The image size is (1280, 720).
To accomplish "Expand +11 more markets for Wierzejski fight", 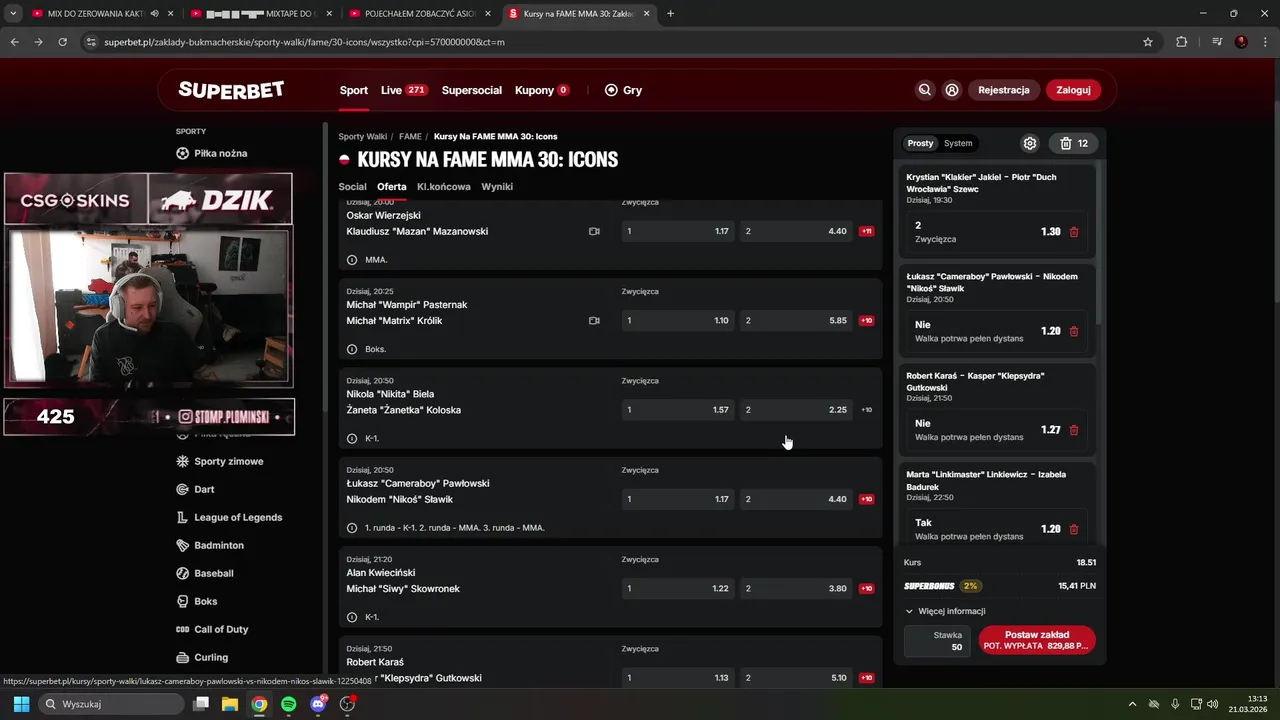I will 867,231.
